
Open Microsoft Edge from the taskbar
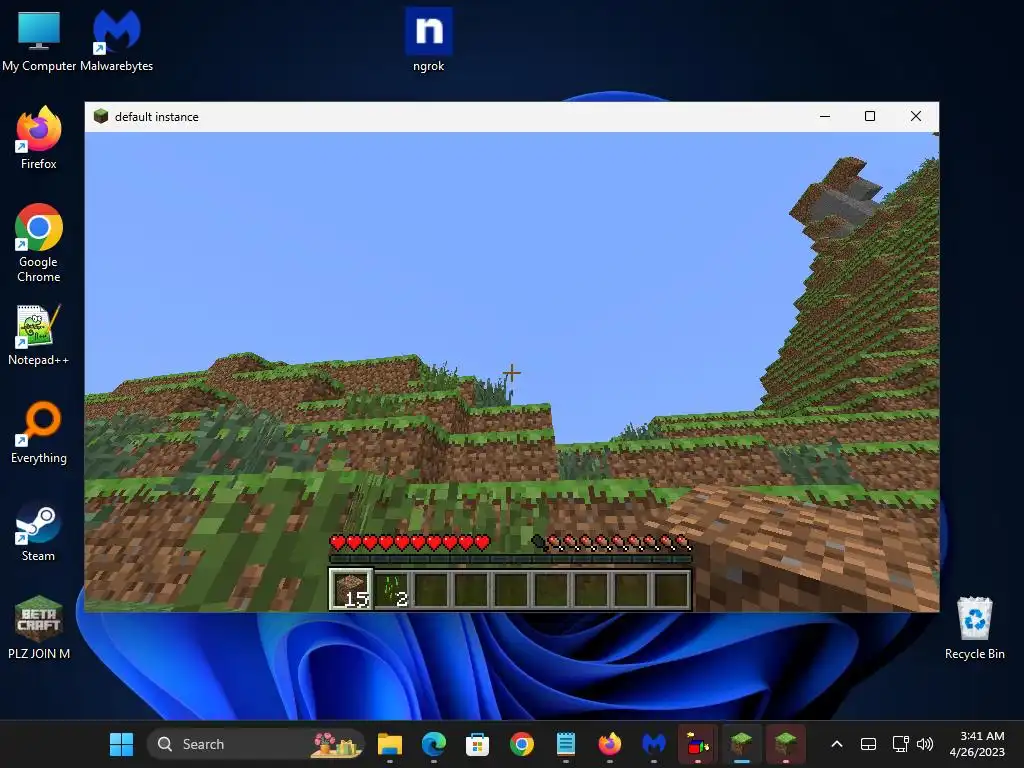click(x=434, y=744)
